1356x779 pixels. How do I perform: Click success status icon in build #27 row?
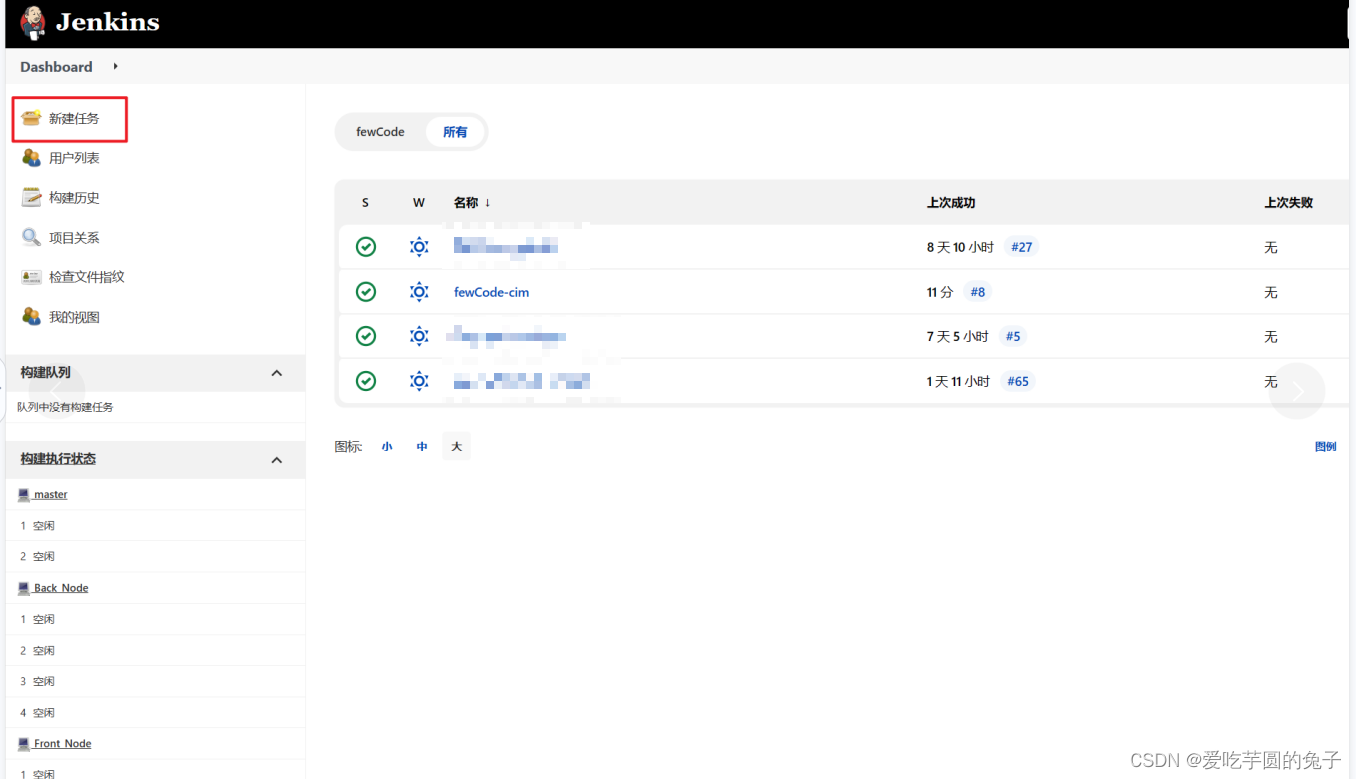(x=366, y=247)
